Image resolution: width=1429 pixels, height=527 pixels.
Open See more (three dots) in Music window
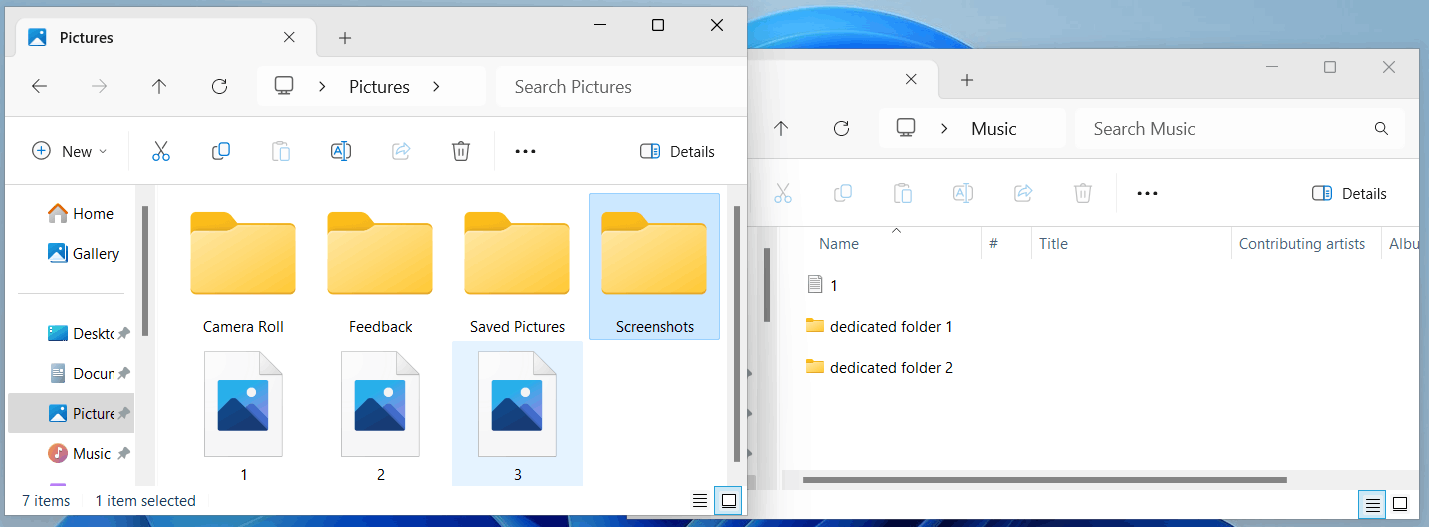coord(1147,193)
